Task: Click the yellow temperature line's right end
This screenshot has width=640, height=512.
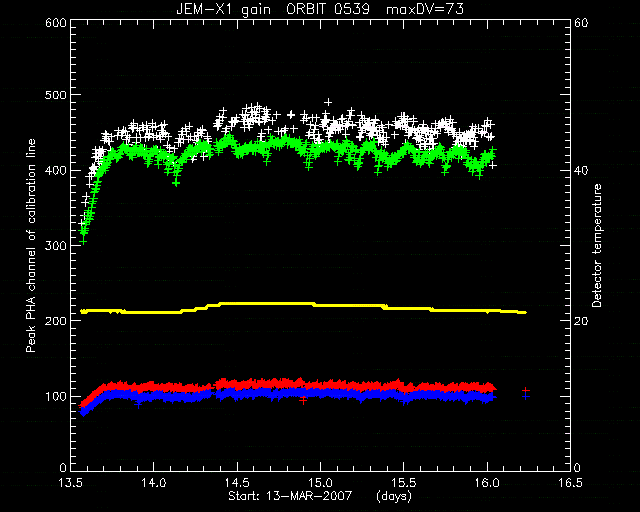Action: point(525,313)
